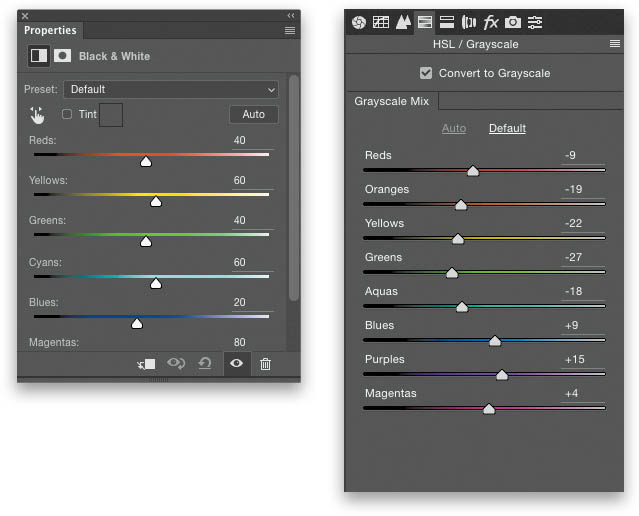This screenshot has height=516, width=639.
Task: Uncheck Convert to Grayscale checkbox
Action: tap(426, 73)
